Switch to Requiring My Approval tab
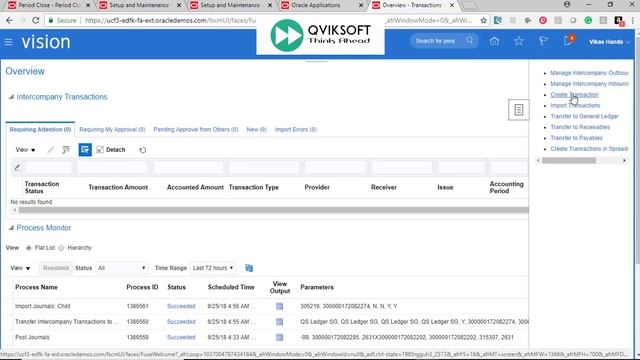640x360 pixels. point(112,129)
